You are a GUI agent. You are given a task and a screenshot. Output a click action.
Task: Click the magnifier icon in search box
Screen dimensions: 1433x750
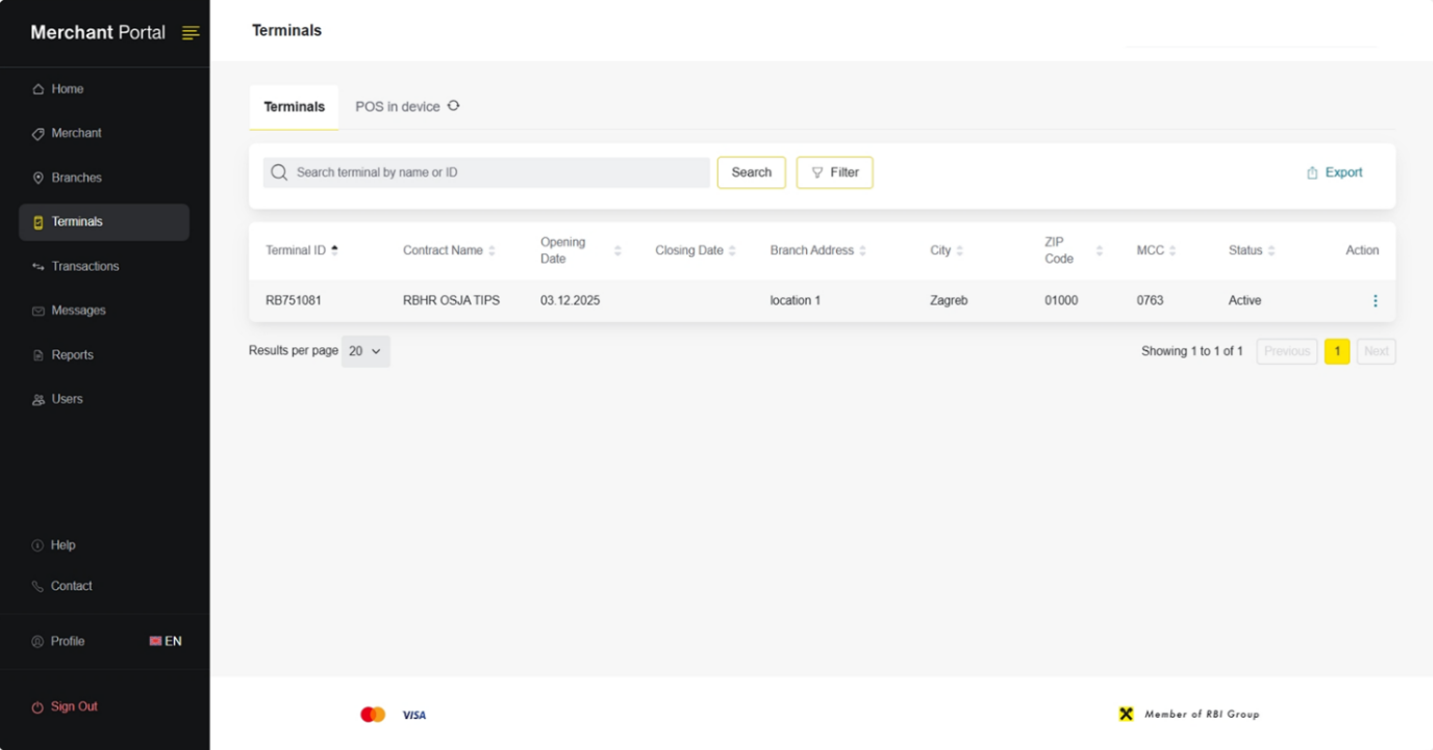[279, 172]
